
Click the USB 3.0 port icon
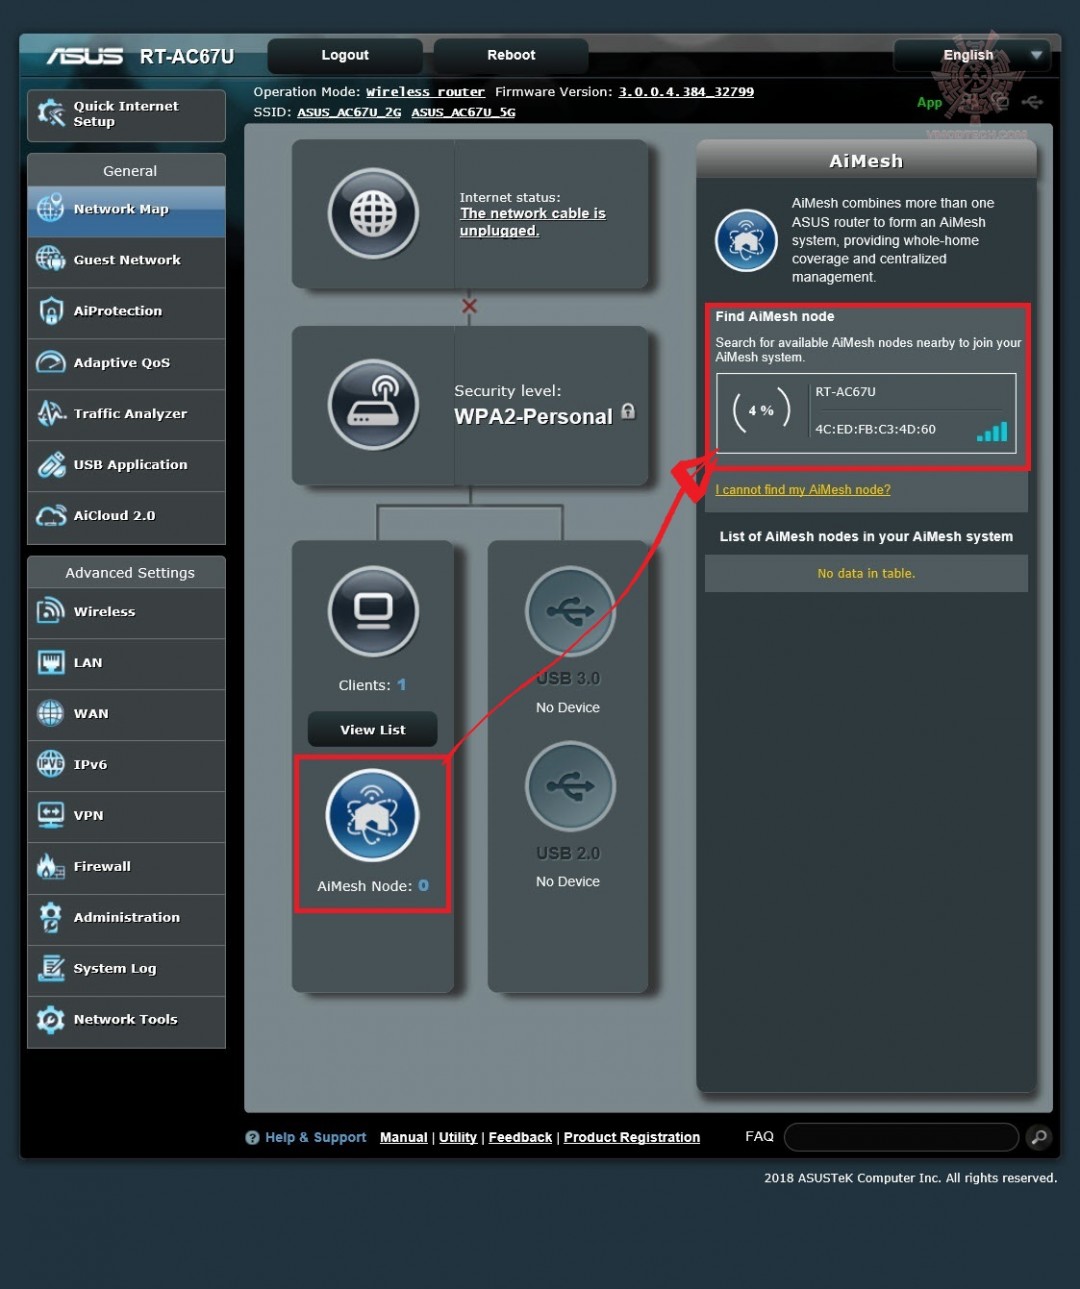pyautogui.click(x=570, y=611)
